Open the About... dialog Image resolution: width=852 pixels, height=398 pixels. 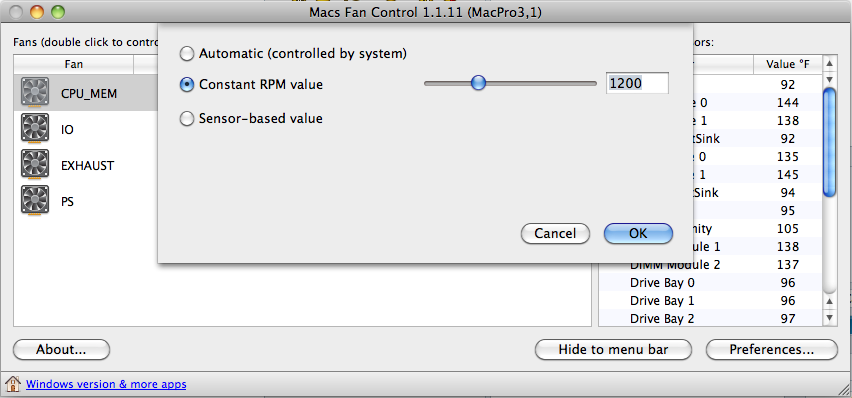coord(61,350)
